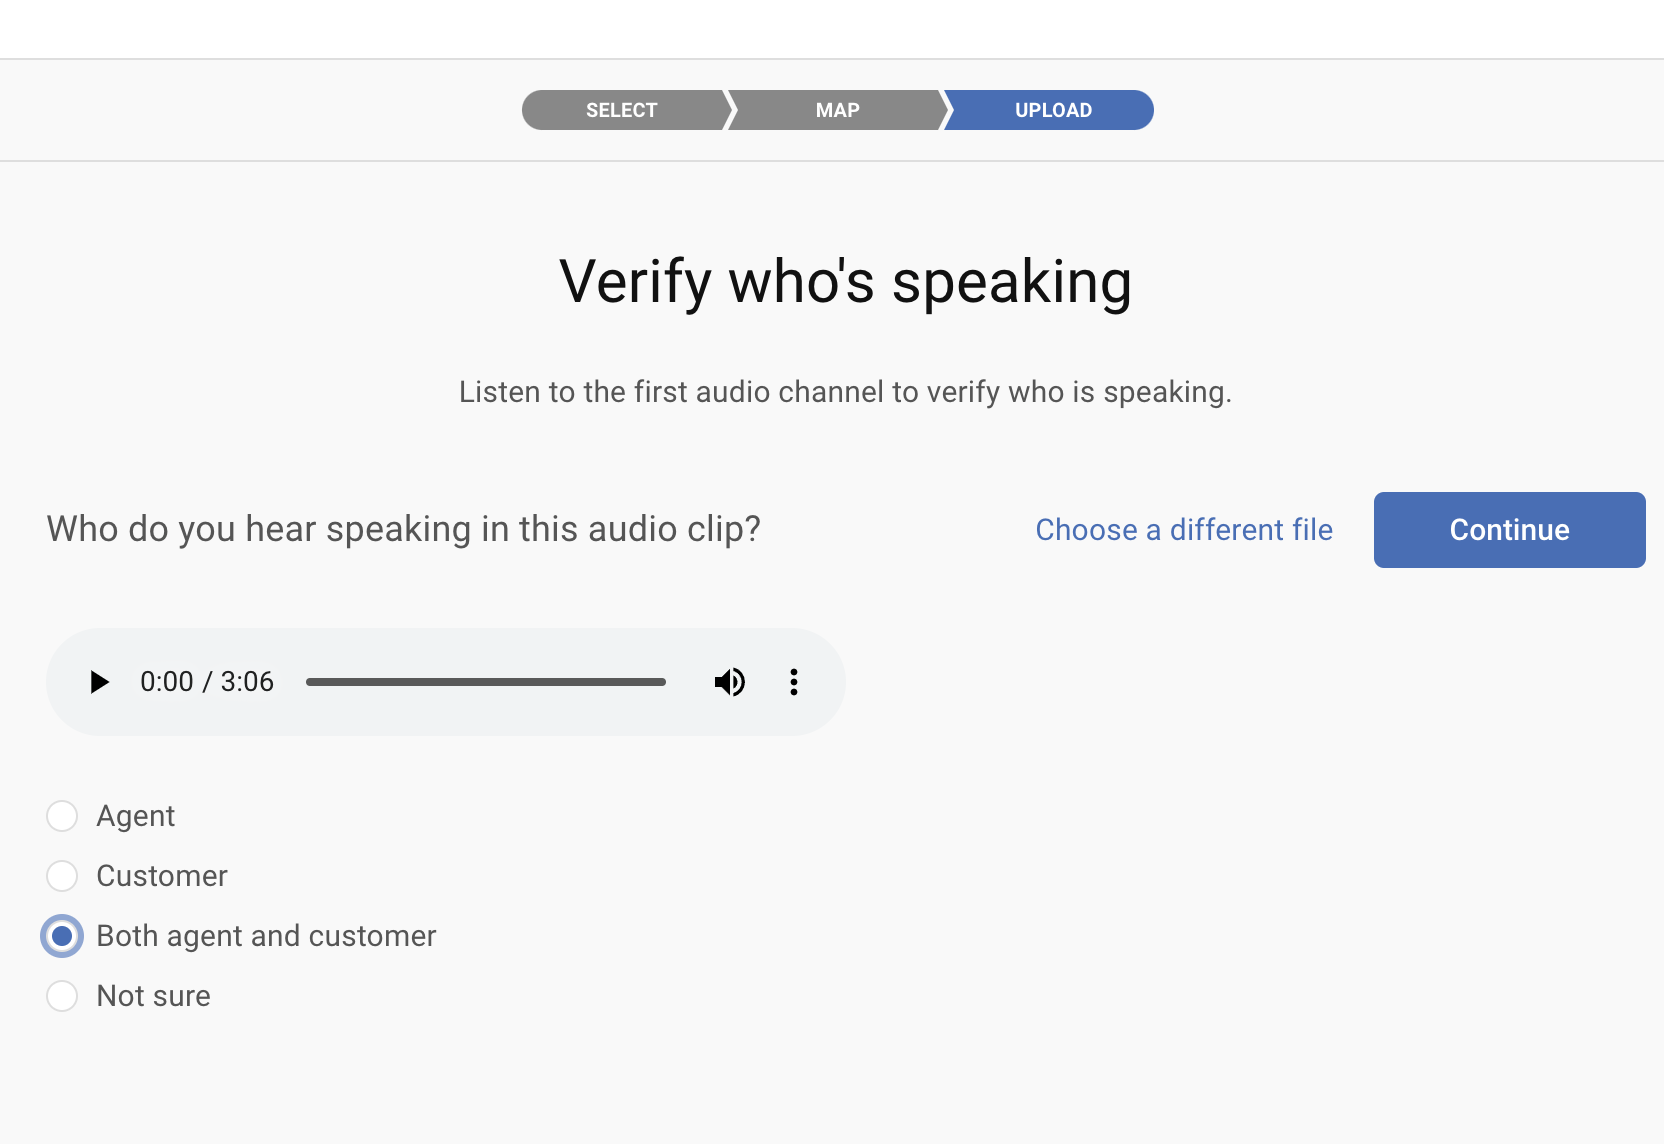Click the 'Agent' option label text

(x=136, y=816)
